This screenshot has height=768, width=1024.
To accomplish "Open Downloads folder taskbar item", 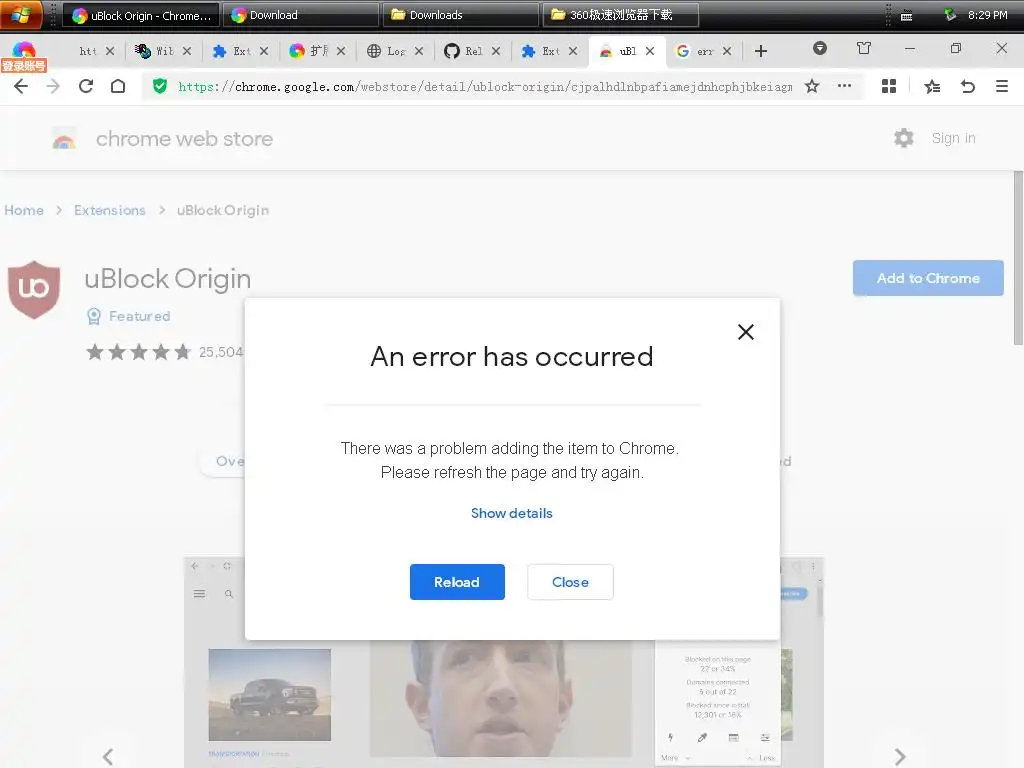I will tap(461, 15).
